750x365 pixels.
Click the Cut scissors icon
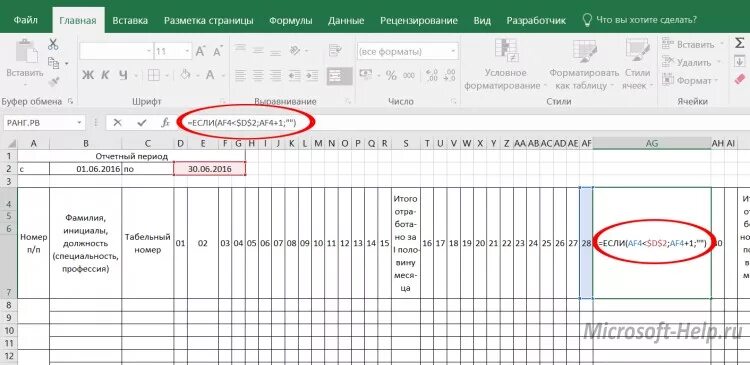pos(53,44)
